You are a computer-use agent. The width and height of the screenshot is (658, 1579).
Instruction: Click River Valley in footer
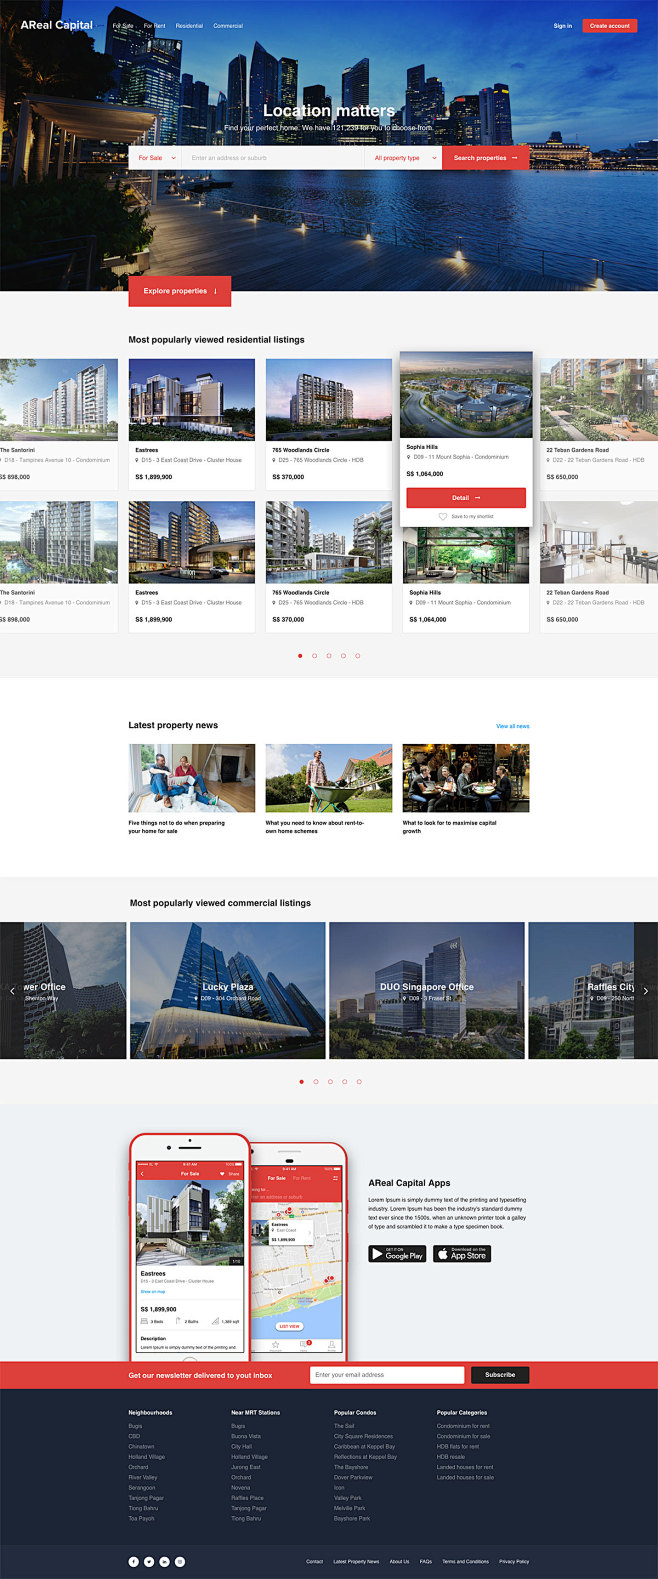tap(143, 1477)
